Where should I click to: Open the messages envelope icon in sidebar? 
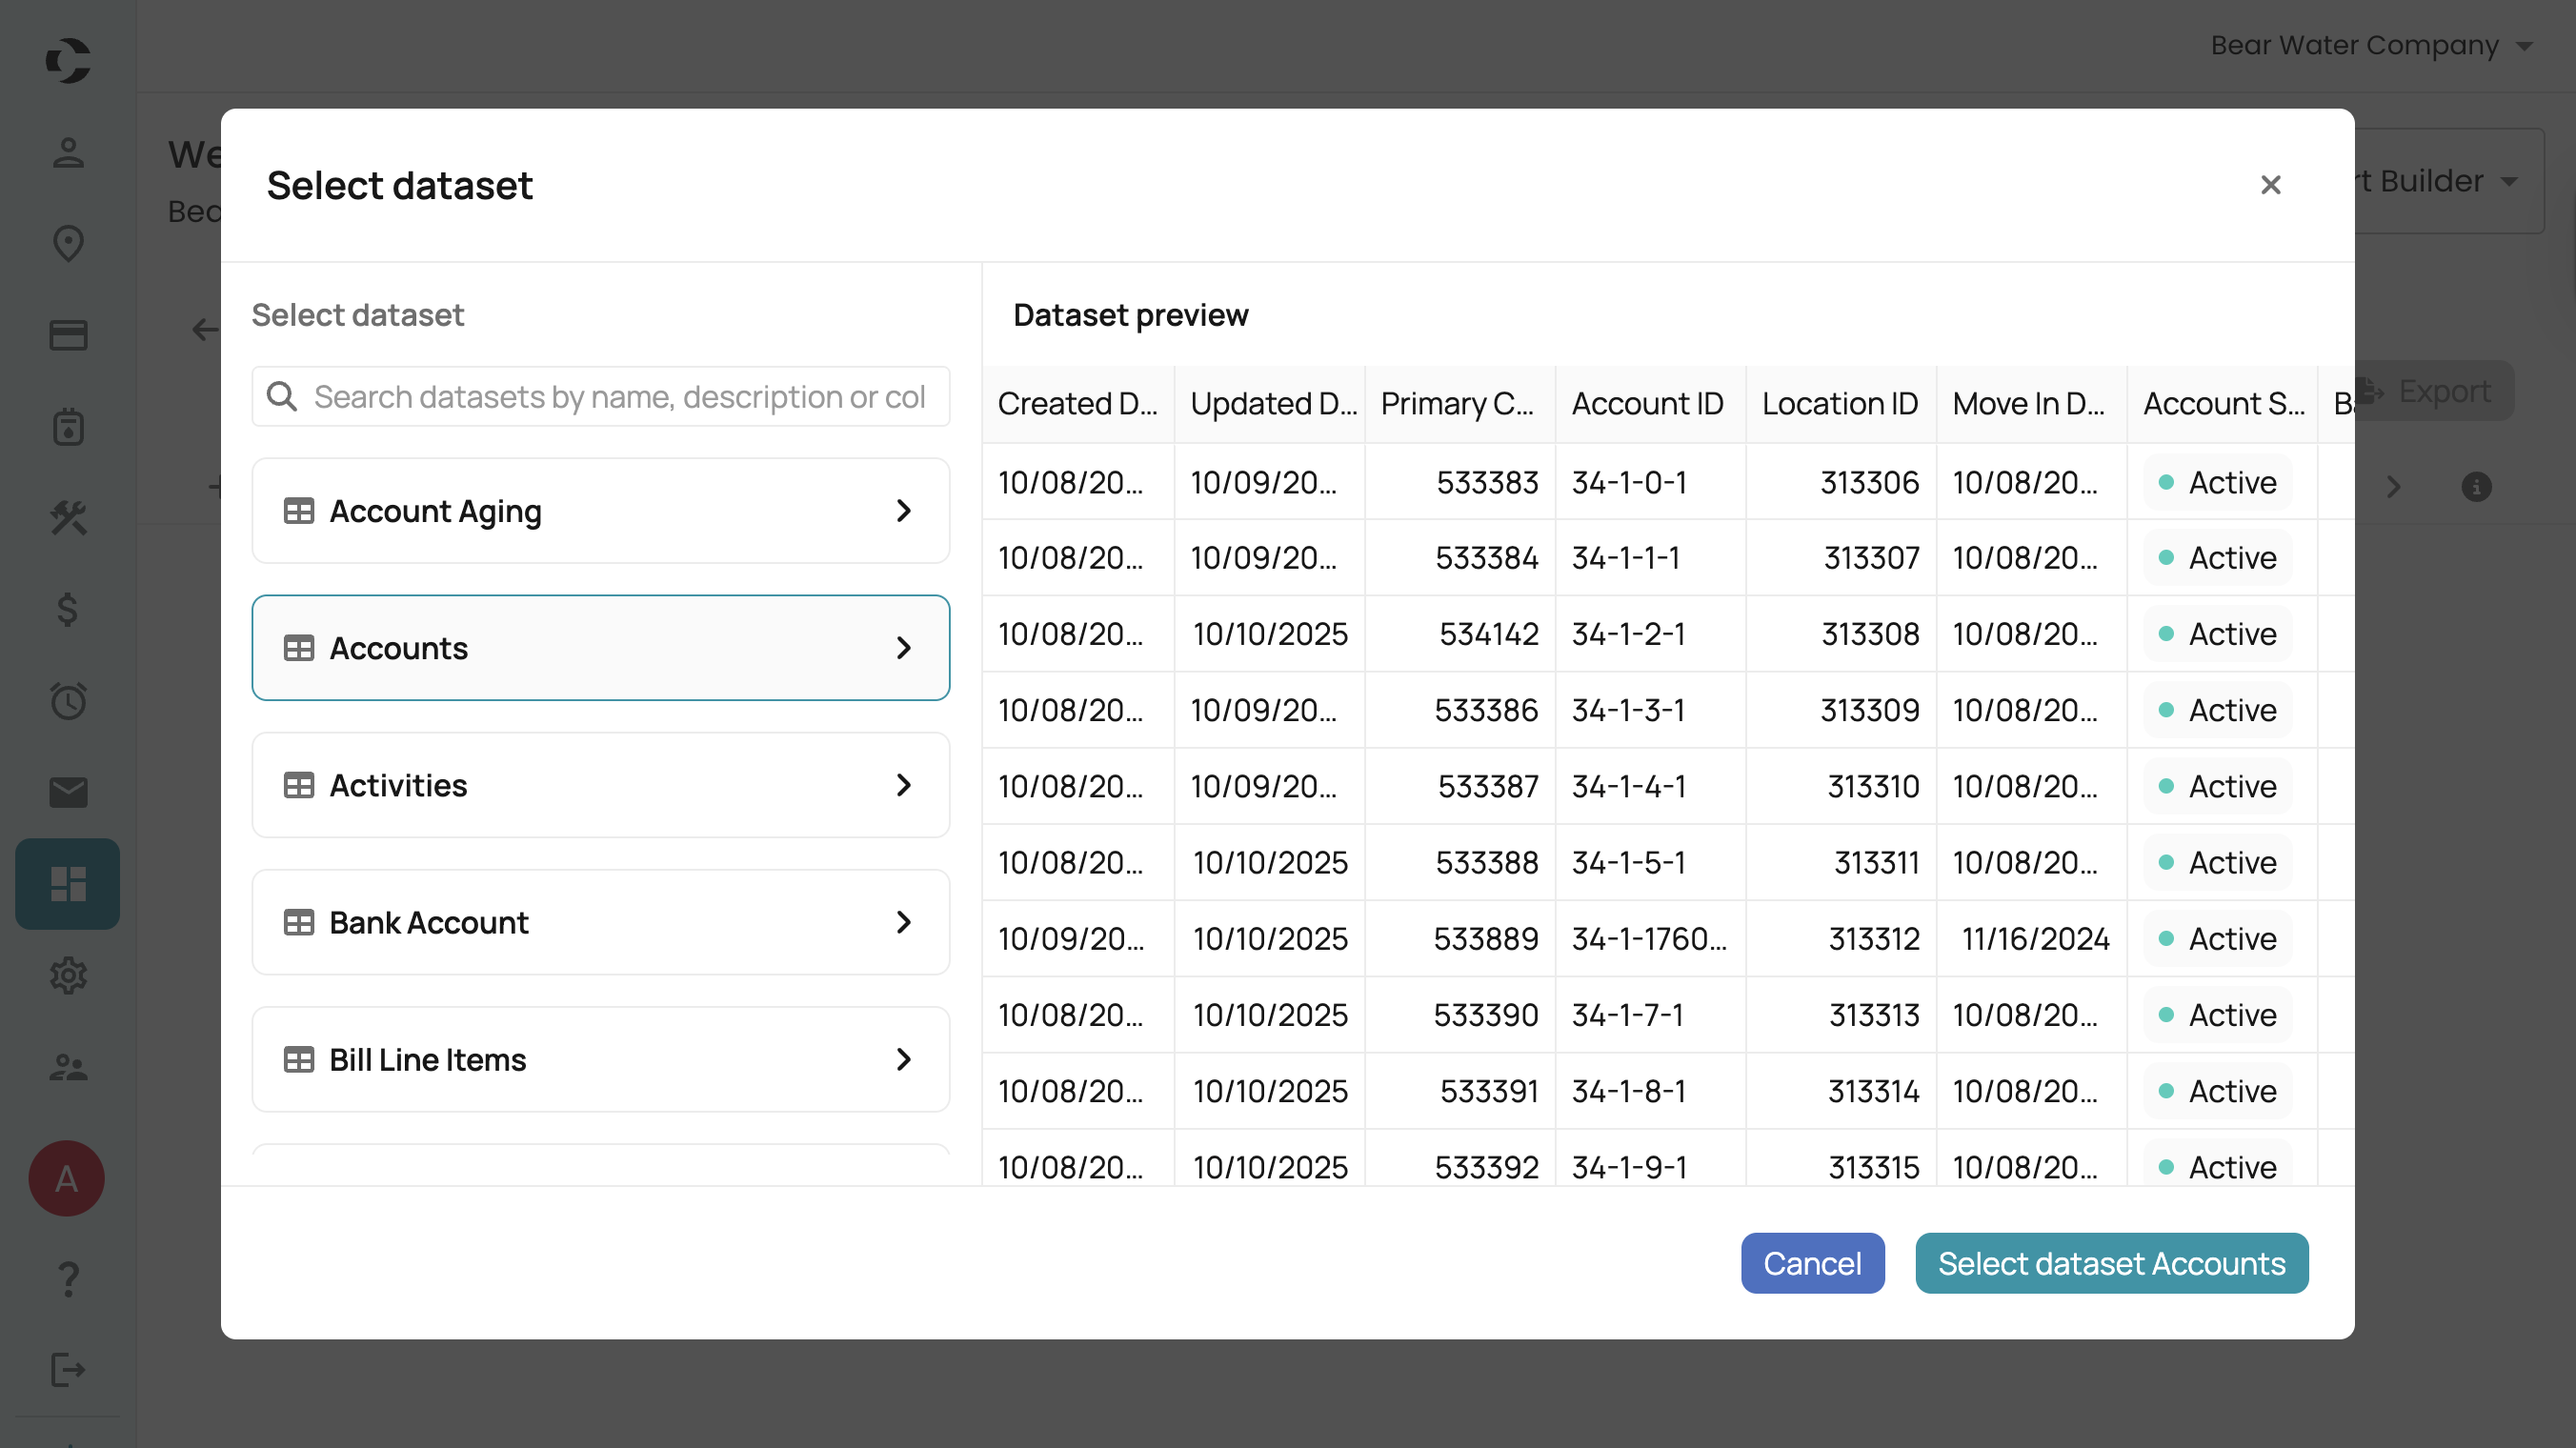(x=67, y=793)
